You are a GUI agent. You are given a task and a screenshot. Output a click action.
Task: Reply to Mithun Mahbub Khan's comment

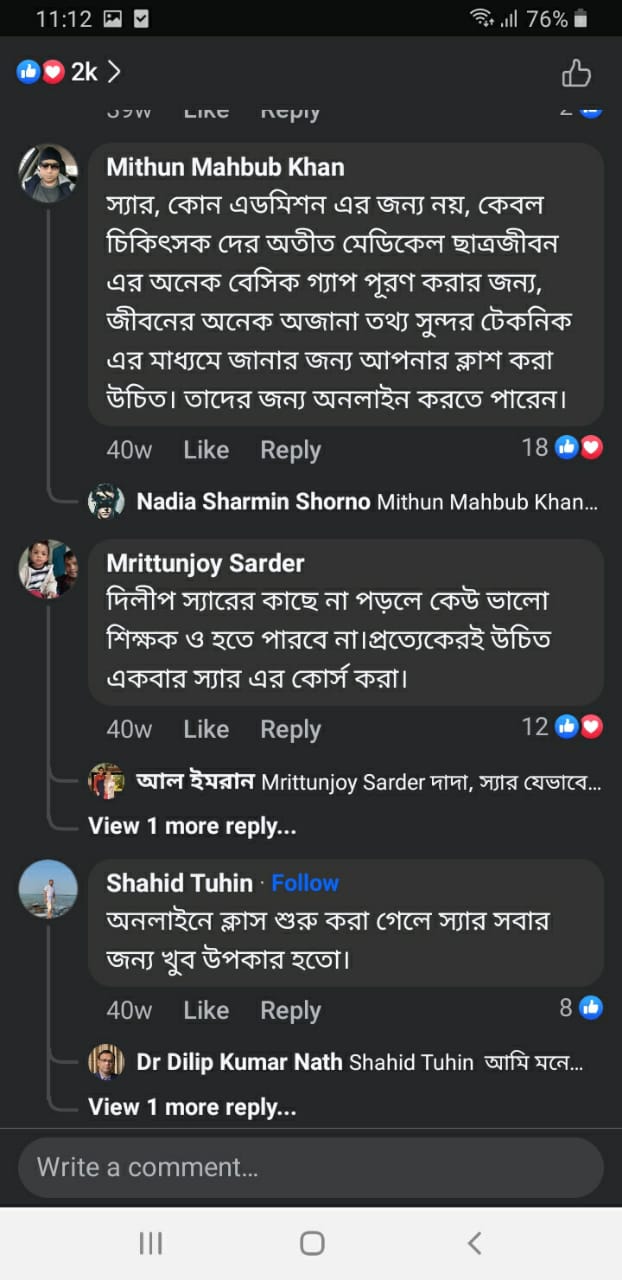[x=290, y=450]
